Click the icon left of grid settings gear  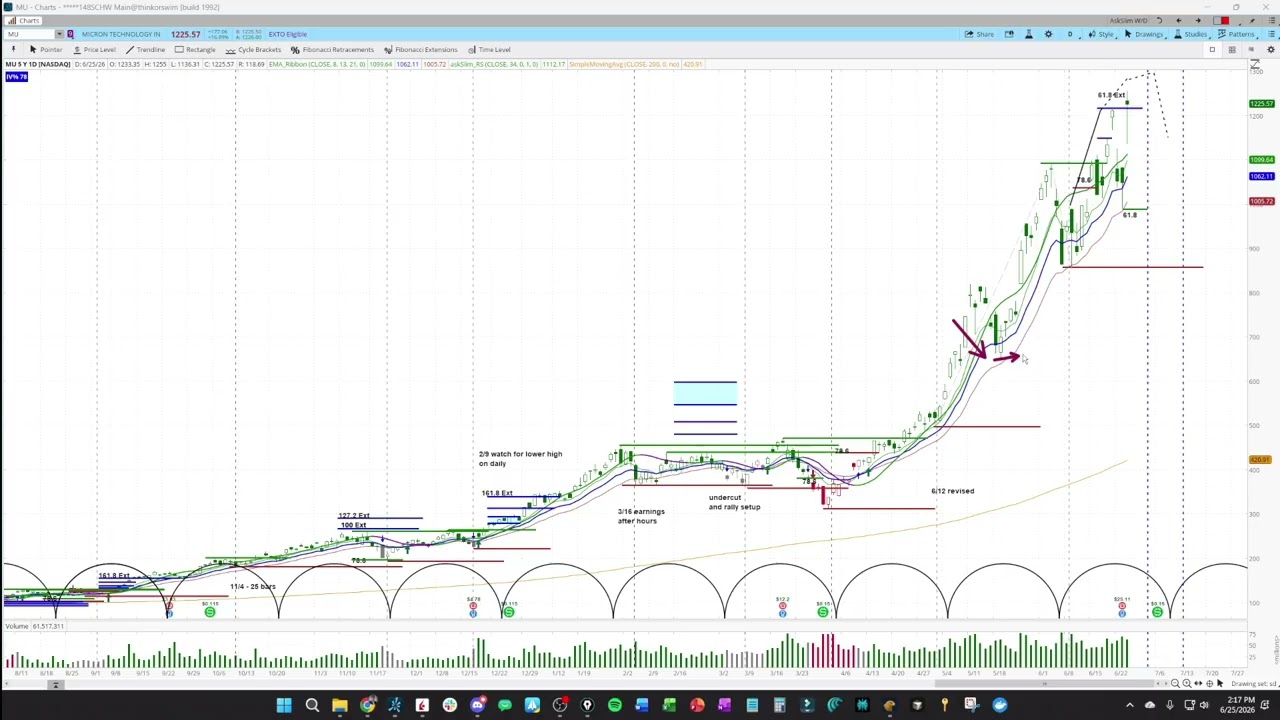(x=1251, y=49)
